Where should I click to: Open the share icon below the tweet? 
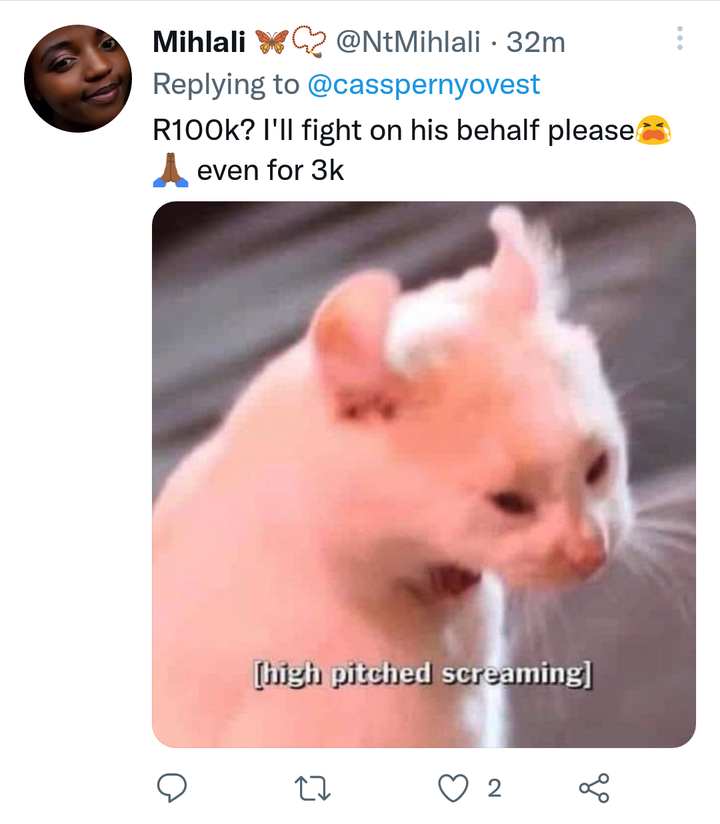pyautogui.click(x=594, y=788)
